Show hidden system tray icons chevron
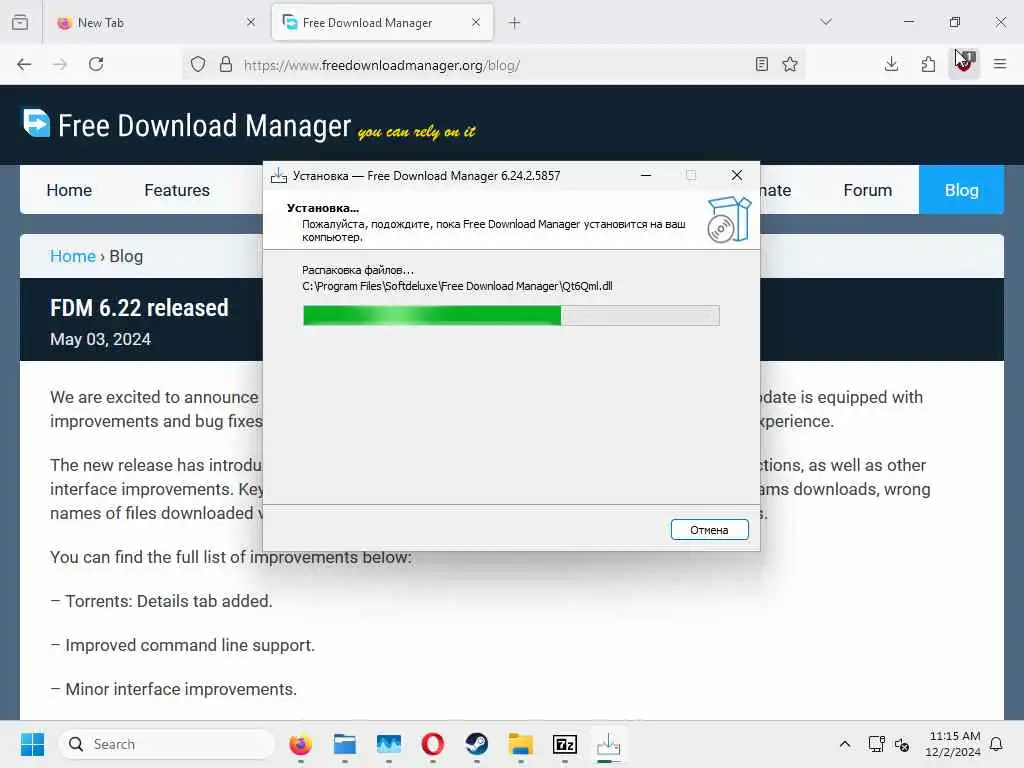Viewport: 1024px width, 768px height. coord(844,744)
